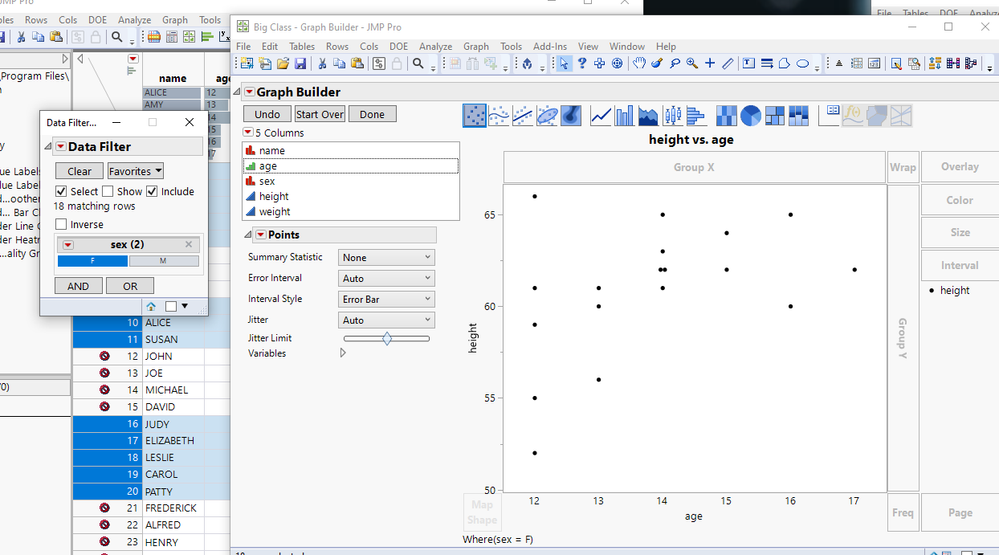Click the Clear button in Data Filter
The width and height of the screenshot is (999, 555).
80,171
